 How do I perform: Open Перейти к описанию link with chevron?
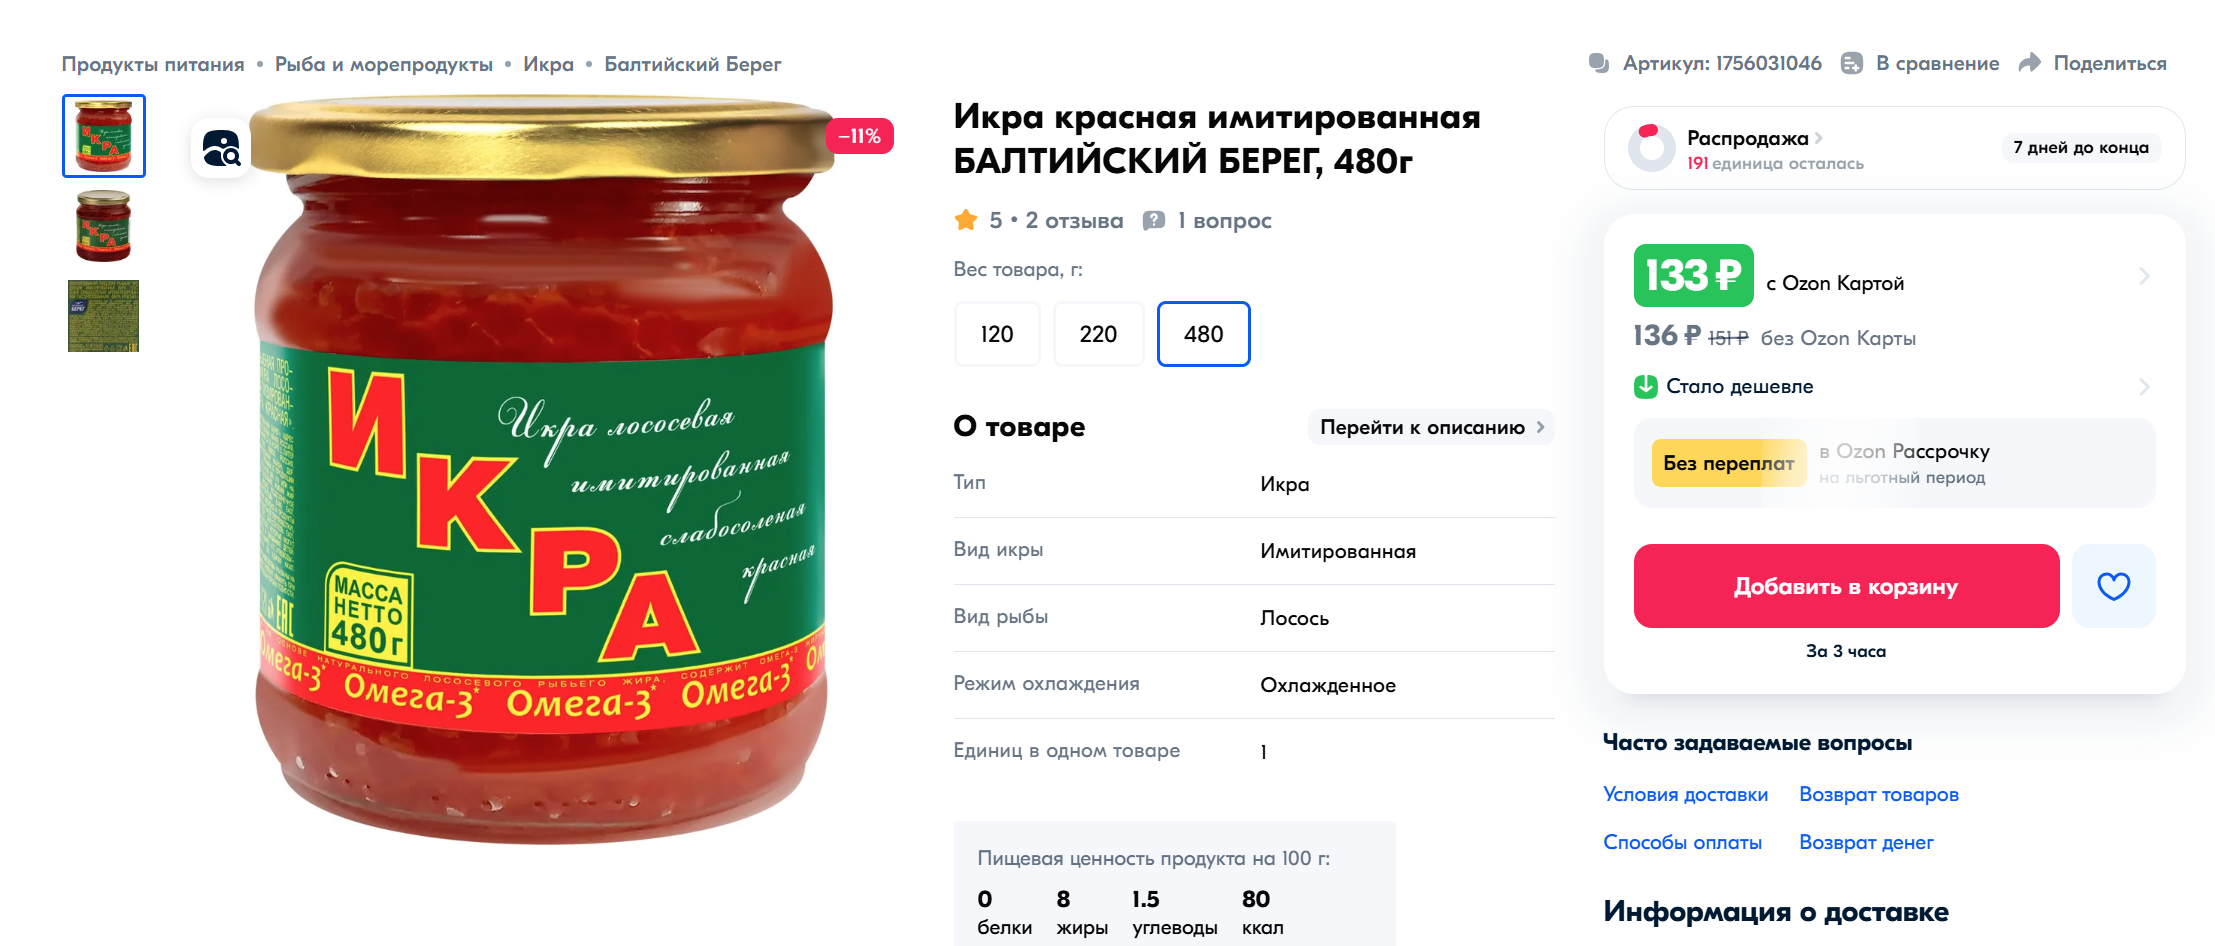click(x=1431, y=427)
